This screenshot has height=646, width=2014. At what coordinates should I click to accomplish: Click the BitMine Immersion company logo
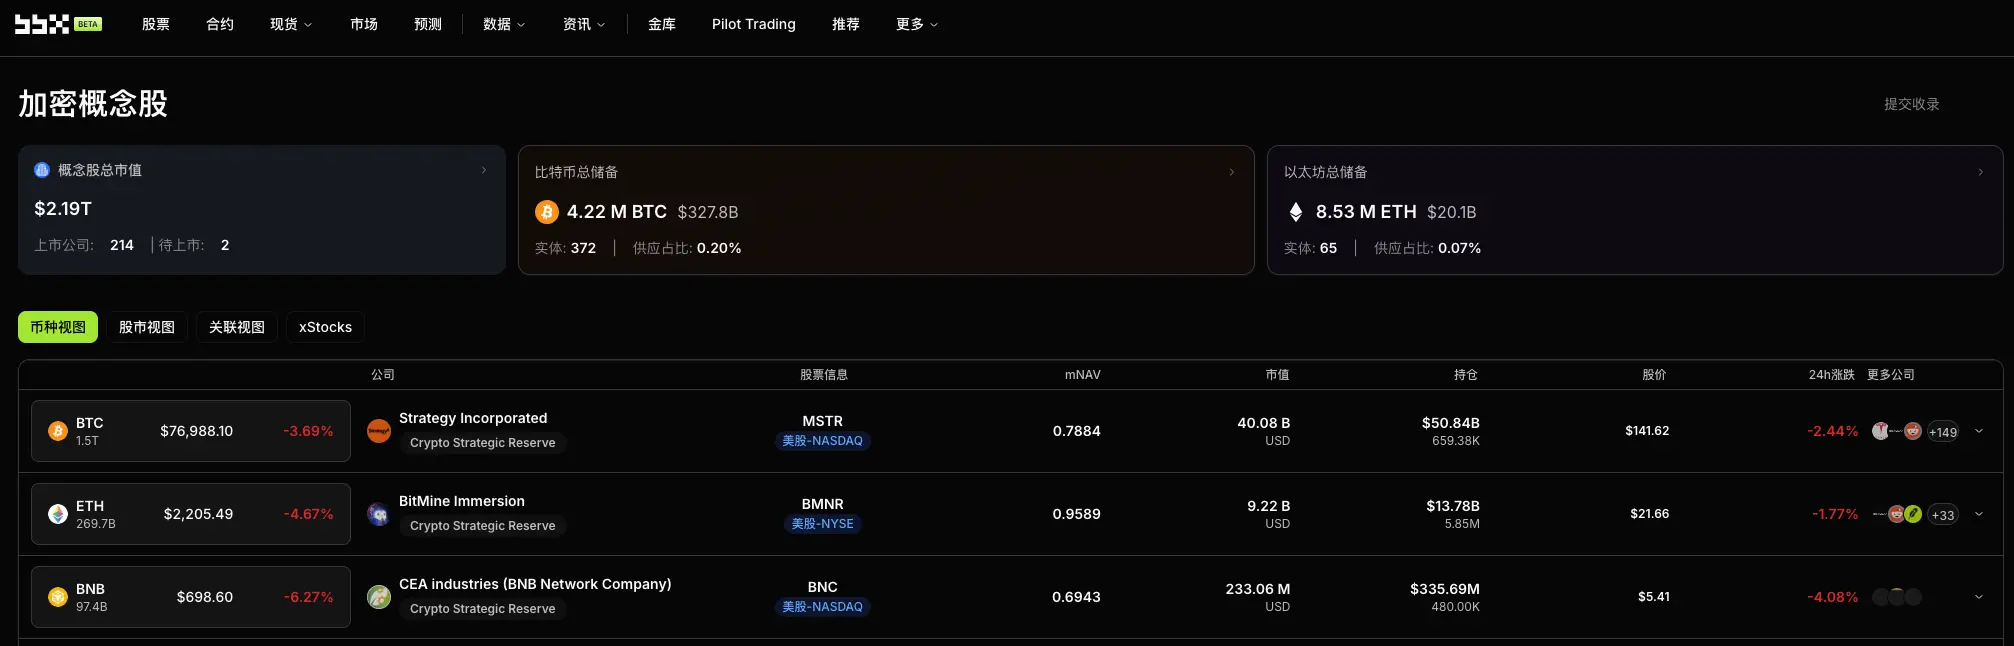pyautogui.click(x=379, y=514)
